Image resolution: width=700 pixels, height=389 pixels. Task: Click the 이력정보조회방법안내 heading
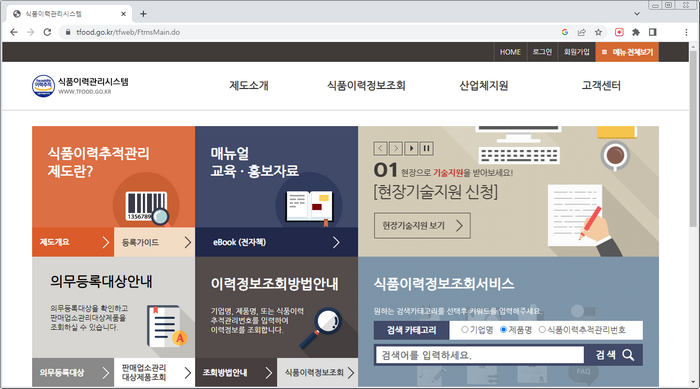point(275,284)
